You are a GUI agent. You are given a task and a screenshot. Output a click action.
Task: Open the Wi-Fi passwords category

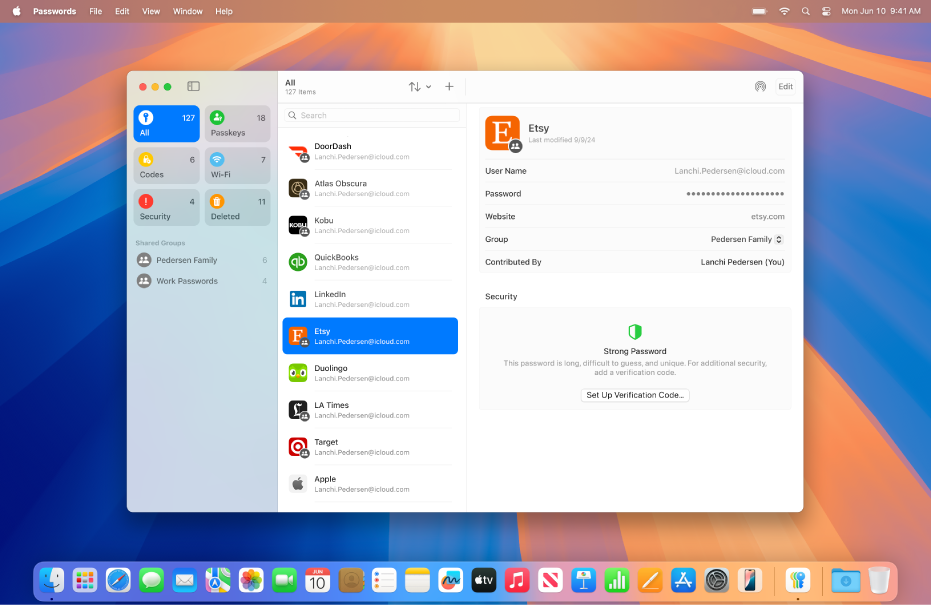pos(237,165)
